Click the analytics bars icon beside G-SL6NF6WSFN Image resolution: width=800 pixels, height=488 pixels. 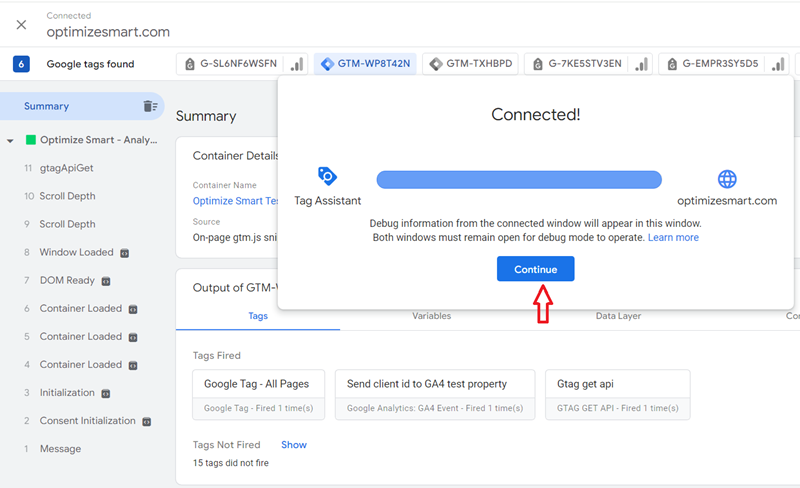coord(297,64)
